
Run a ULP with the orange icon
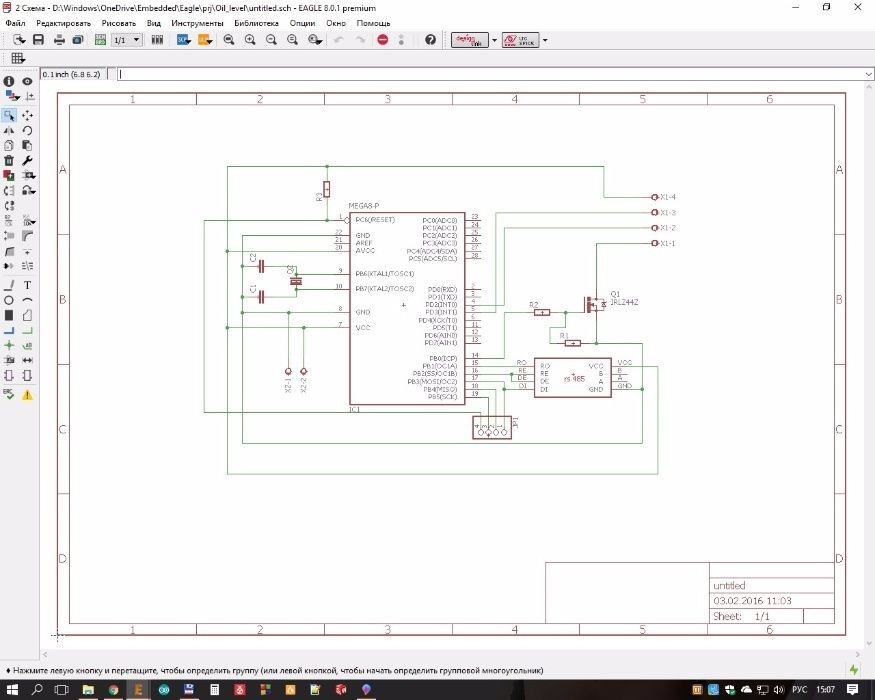[205, 40]
